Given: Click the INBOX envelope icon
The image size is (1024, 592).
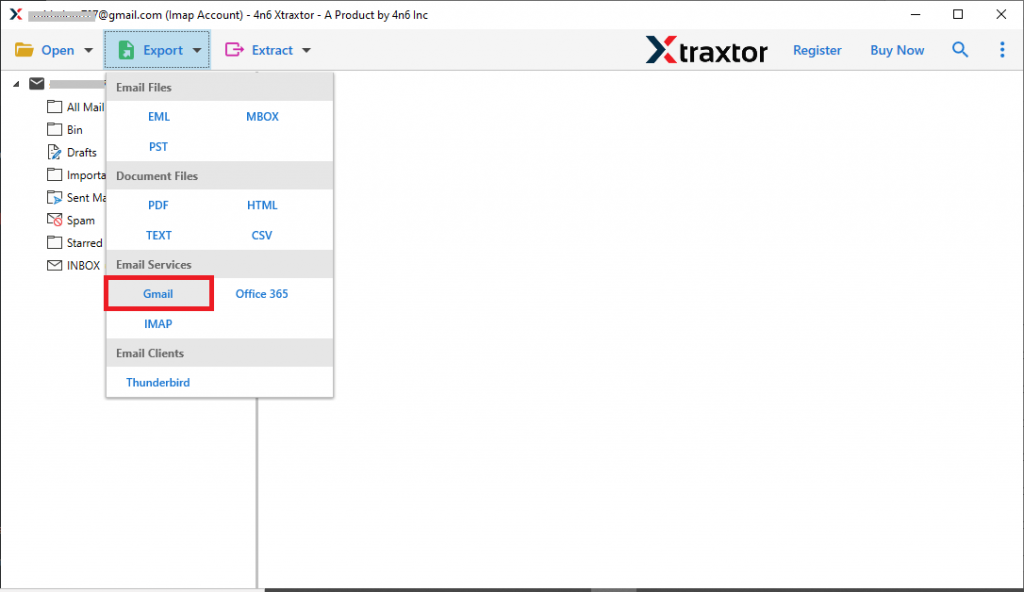Looking at the screenshot, I should [54, 265].
